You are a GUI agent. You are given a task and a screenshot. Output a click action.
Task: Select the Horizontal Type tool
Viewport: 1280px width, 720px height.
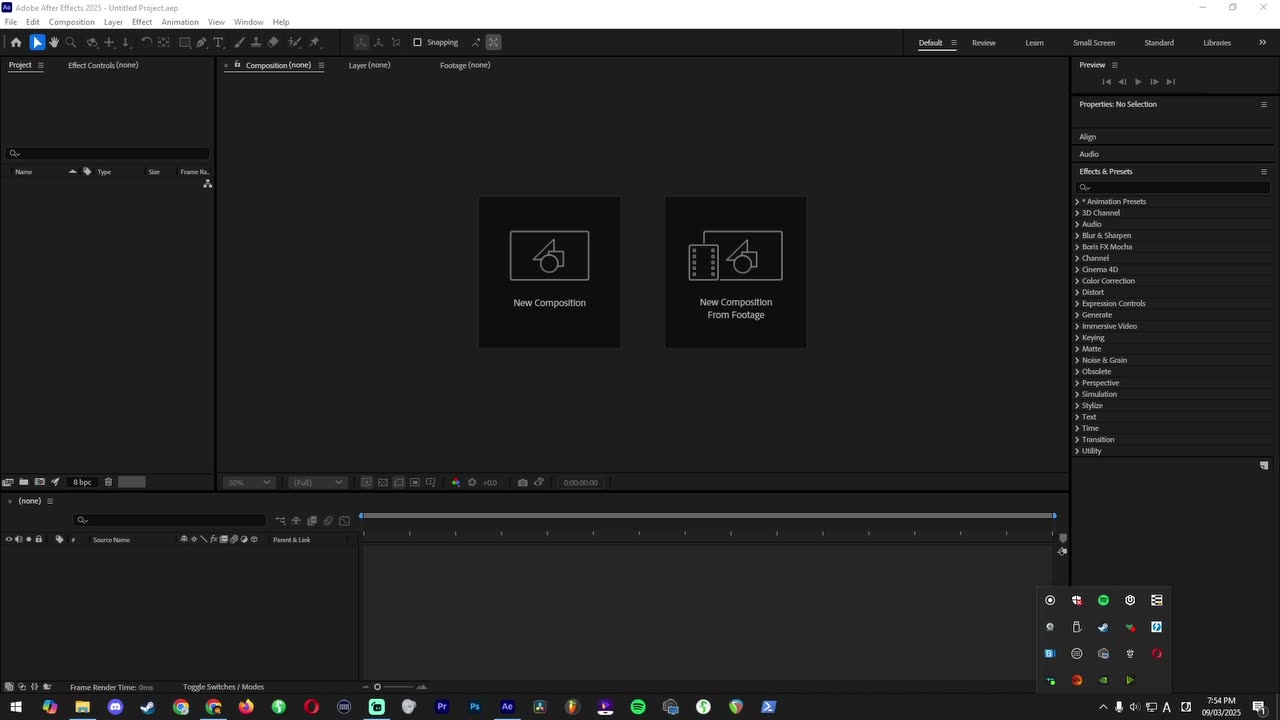(x=219, y=42)
